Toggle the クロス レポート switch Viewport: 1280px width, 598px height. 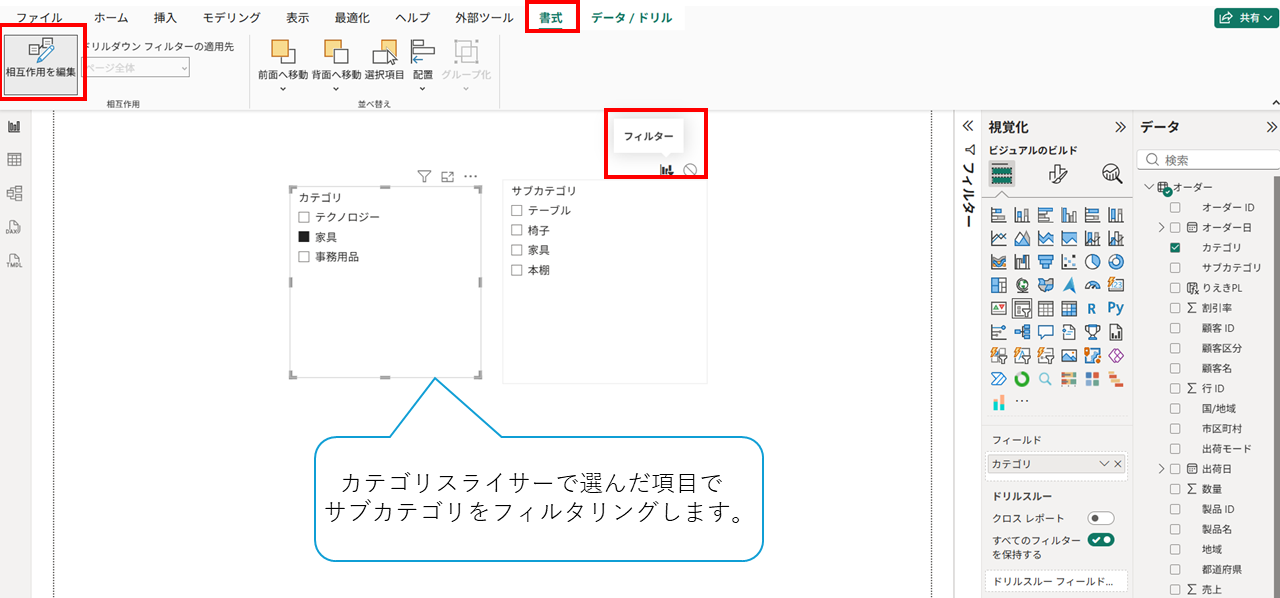point(1101,518)
